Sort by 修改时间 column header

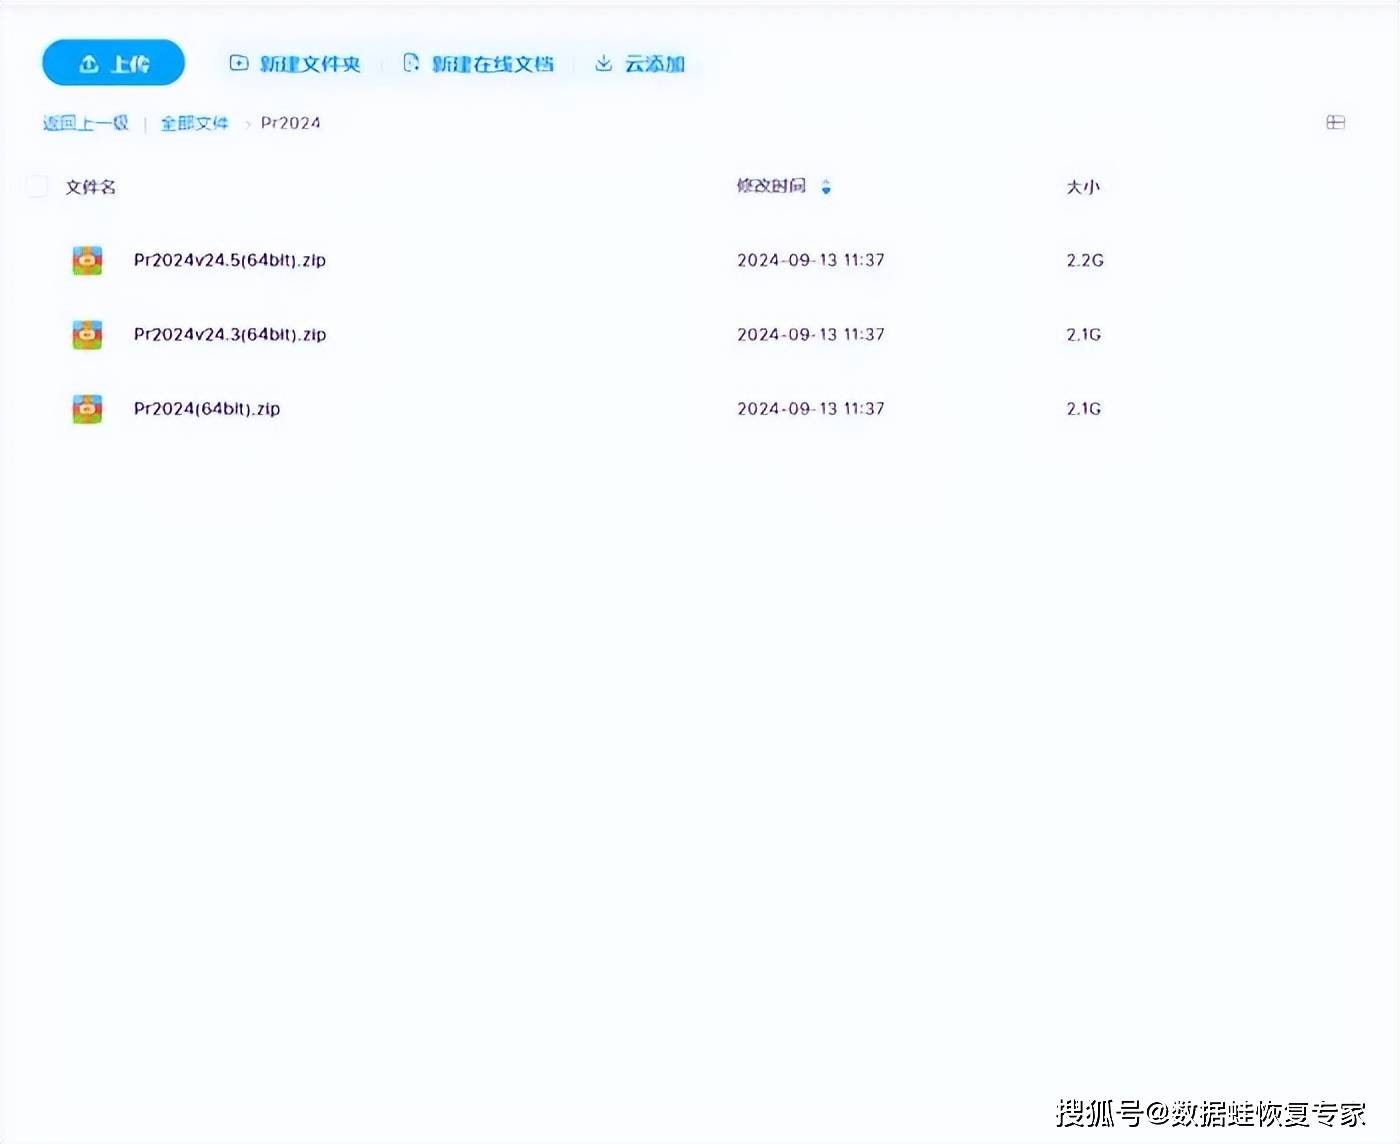tap(771, 186)
